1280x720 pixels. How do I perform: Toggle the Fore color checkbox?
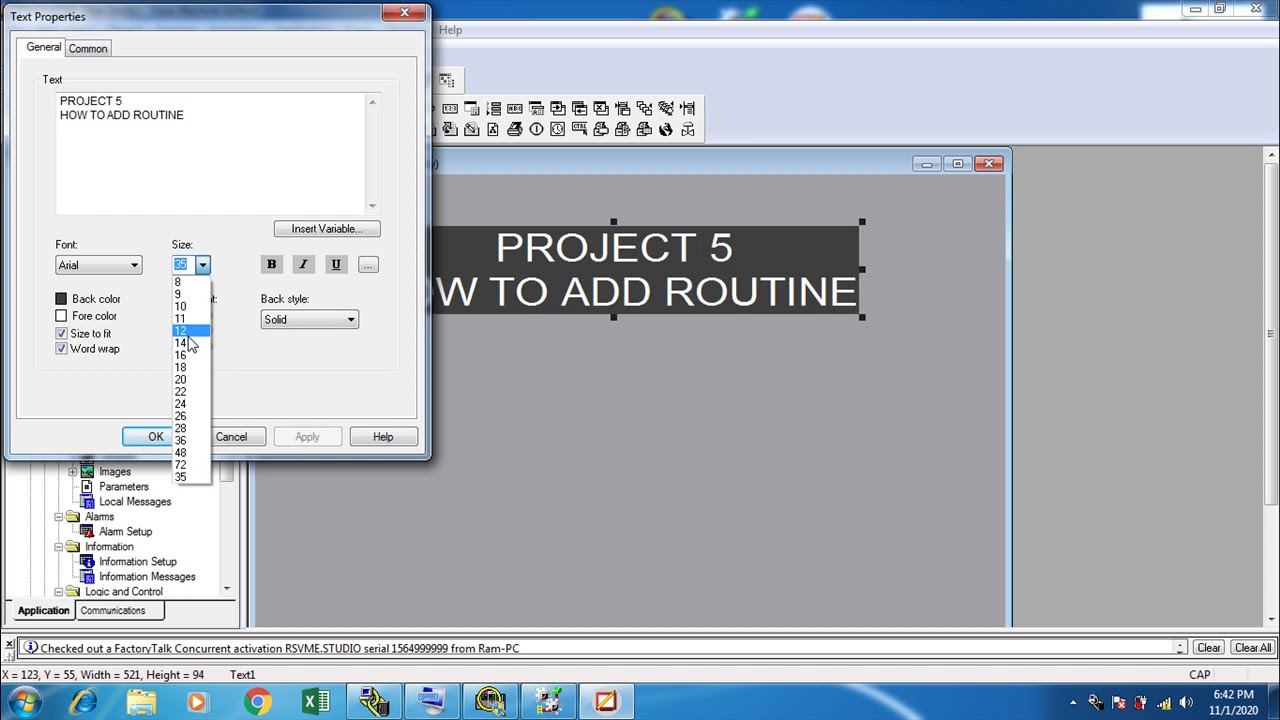point(61,316)
